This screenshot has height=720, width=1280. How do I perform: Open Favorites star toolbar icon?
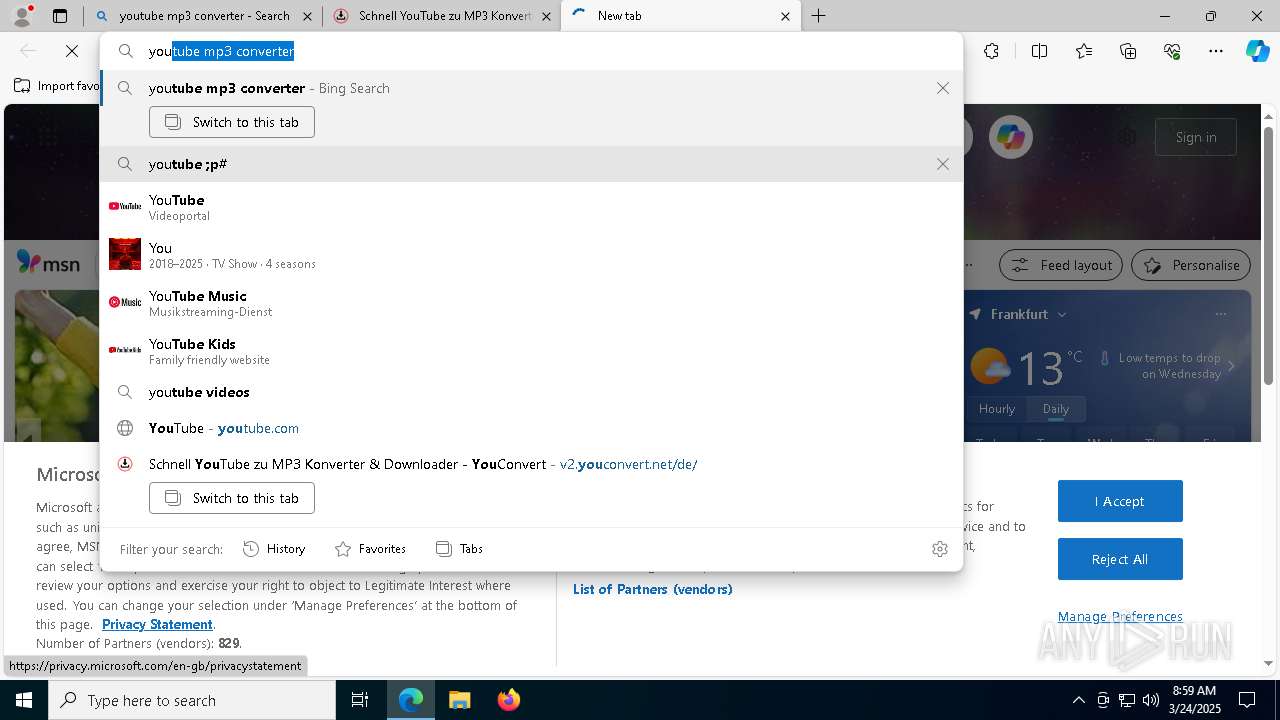(1084, 51)
